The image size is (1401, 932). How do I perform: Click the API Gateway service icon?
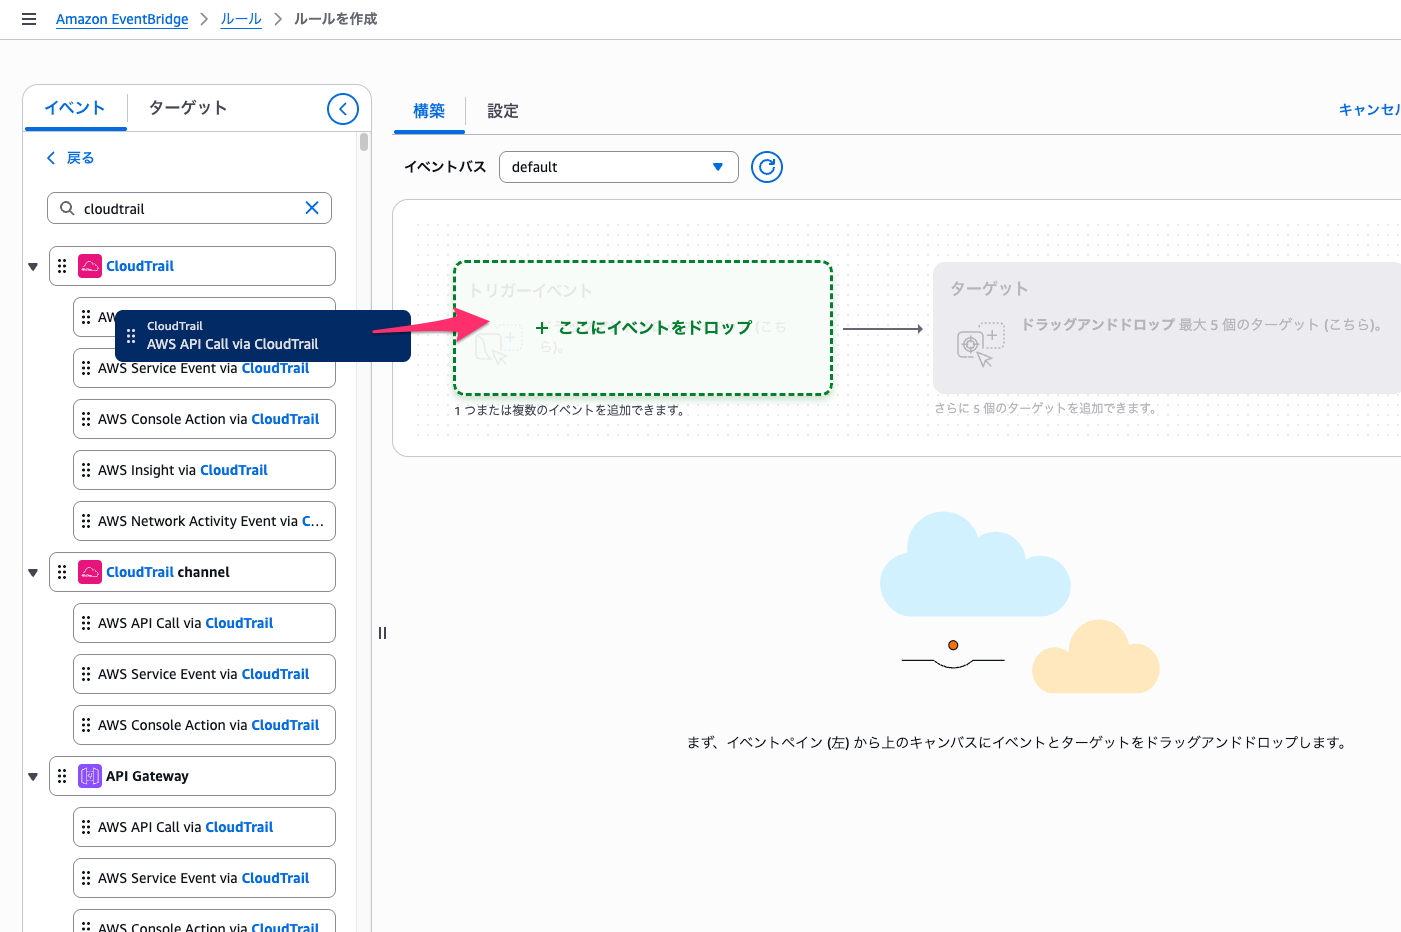pos(90,776)
